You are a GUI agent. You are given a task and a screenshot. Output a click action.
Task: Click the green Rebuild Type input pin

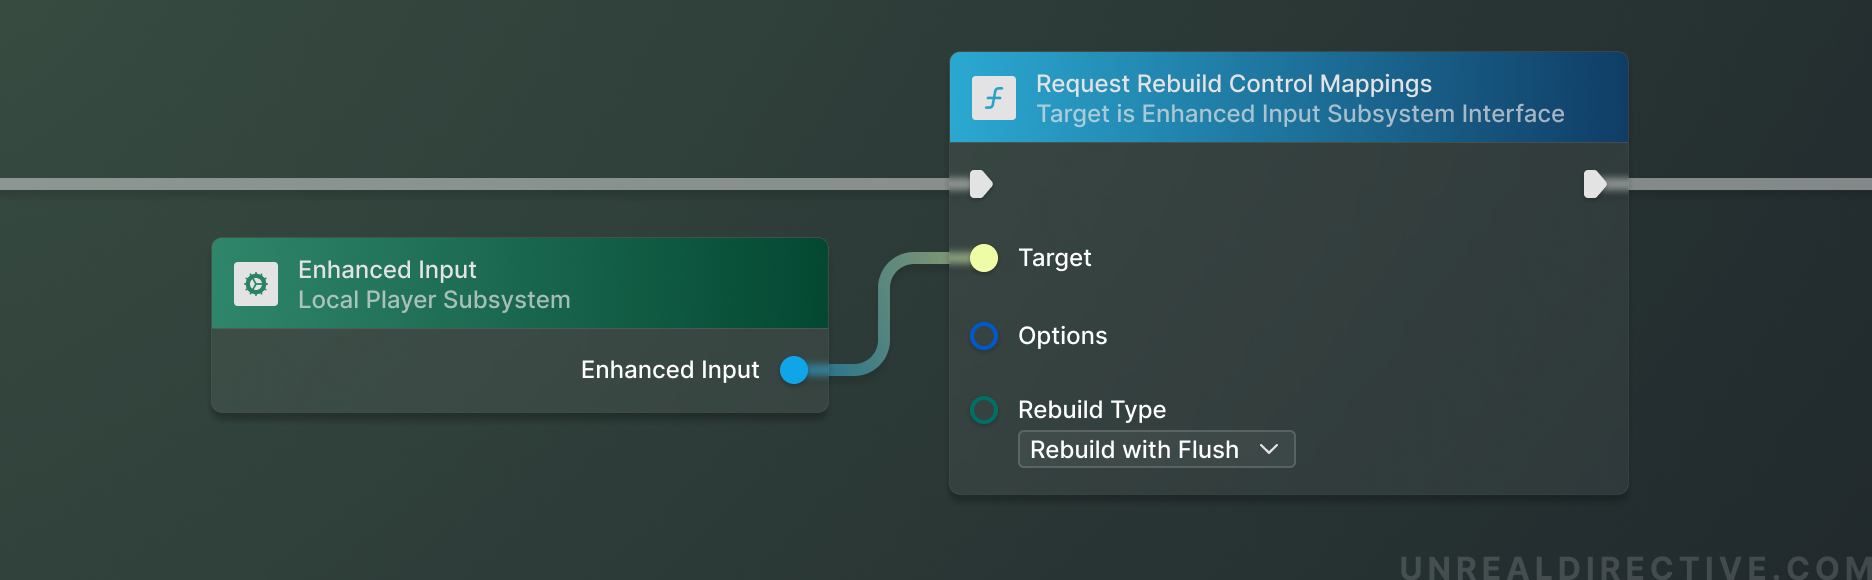[983, 410]
